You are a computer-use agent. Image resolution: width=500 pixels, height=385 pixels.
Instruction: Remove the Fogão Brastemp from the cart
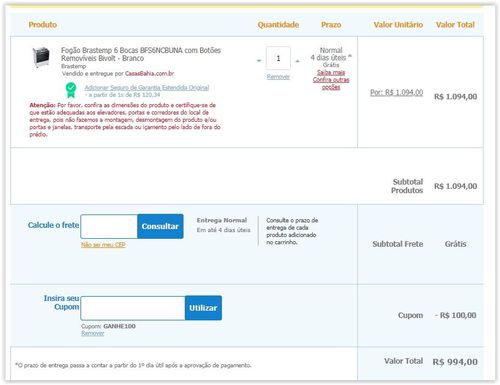pyautogui.click(x=278, y=77)
